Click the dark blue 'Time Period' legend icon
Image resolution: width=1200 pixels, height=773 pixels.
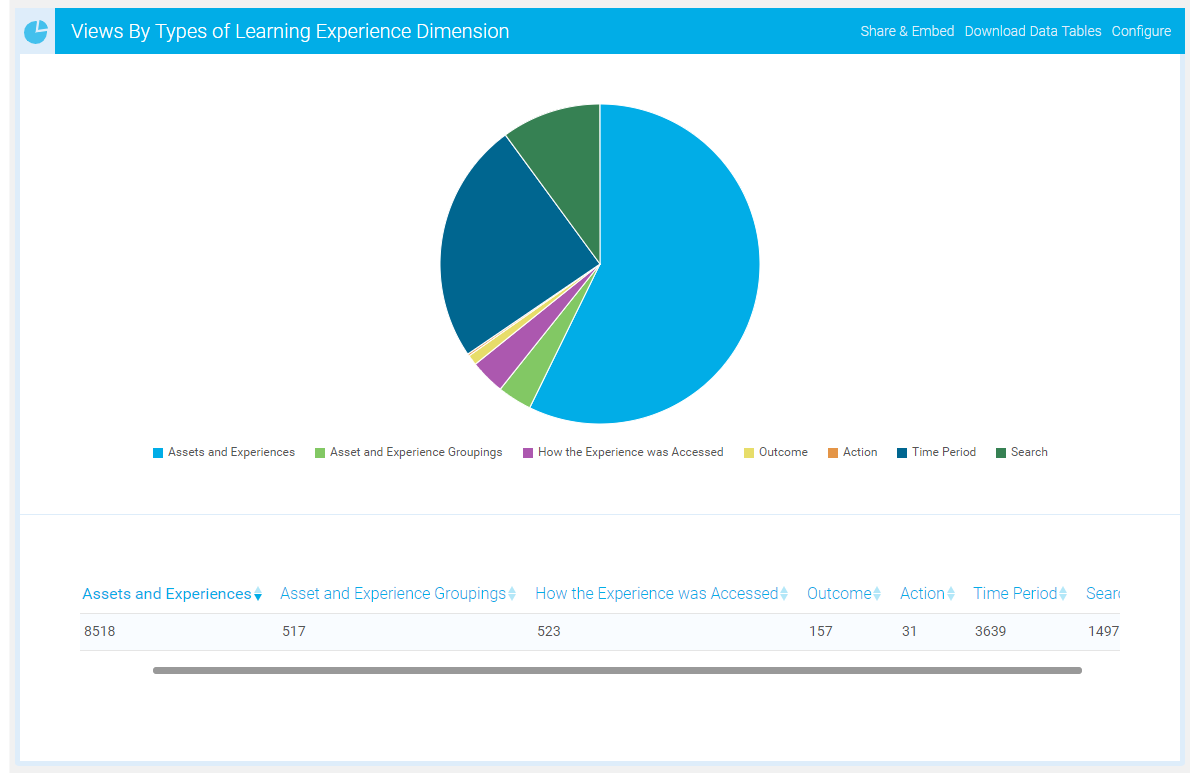click(x=902, y=452)
